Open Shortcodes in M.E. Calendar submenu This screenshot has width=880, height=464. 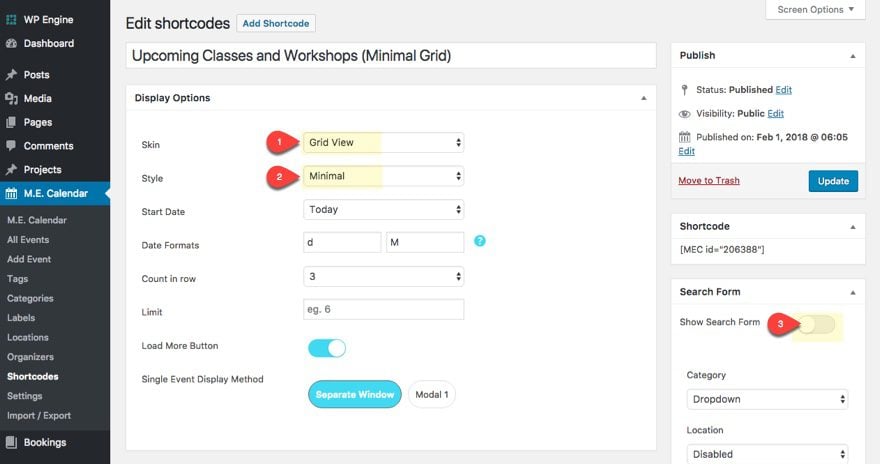click(33, 377)
